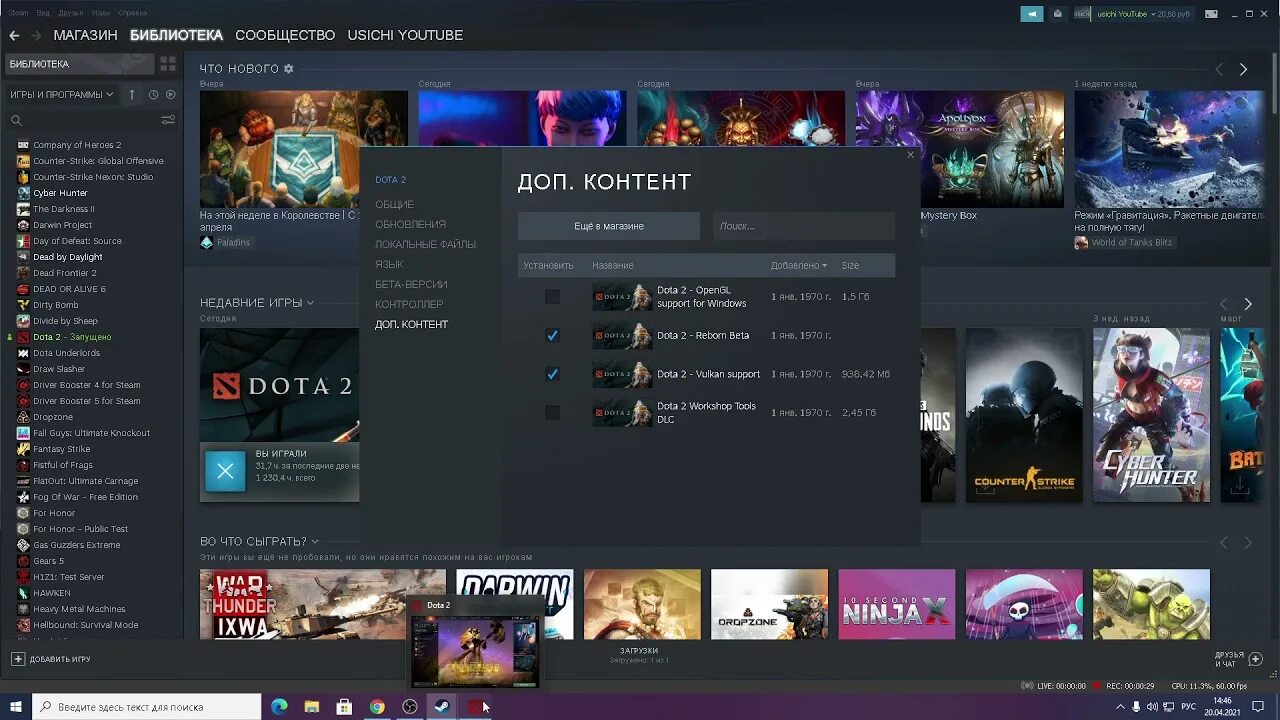This screenshot has width=1280, height=720.
Task: Click the red Dota 2 taskbar icon
Action: click(475, 707)
